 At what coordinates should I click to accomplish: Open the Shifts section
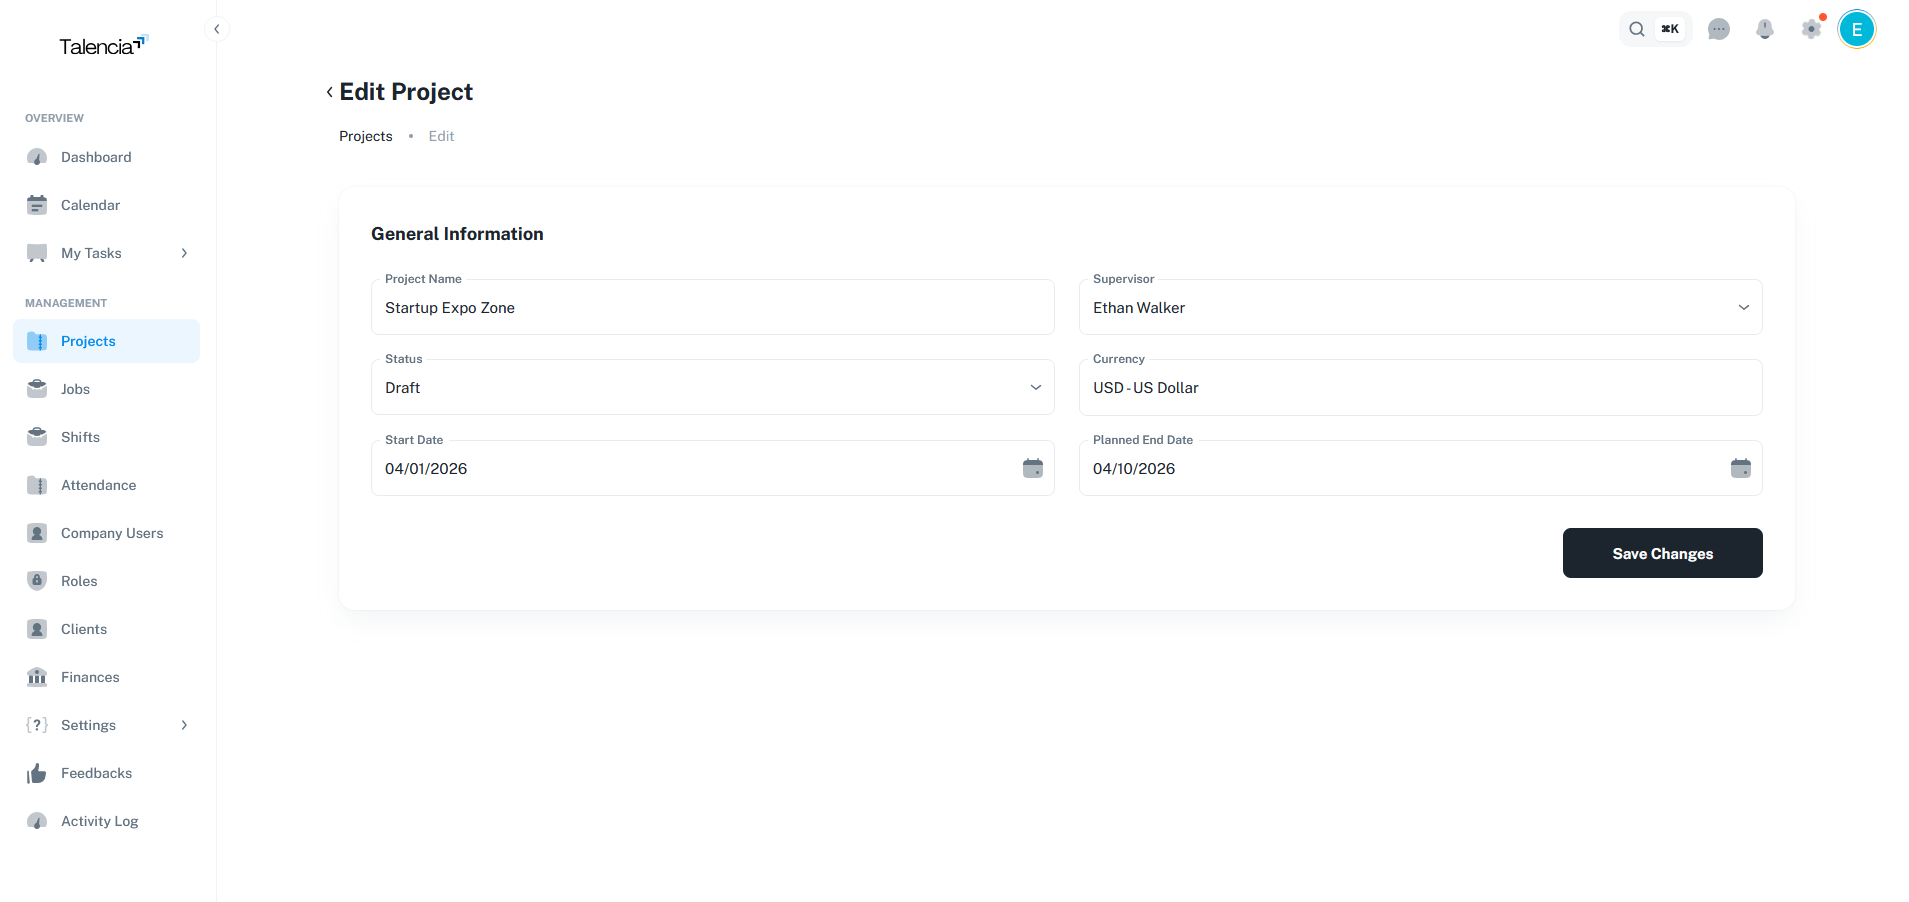click(79, 437)
